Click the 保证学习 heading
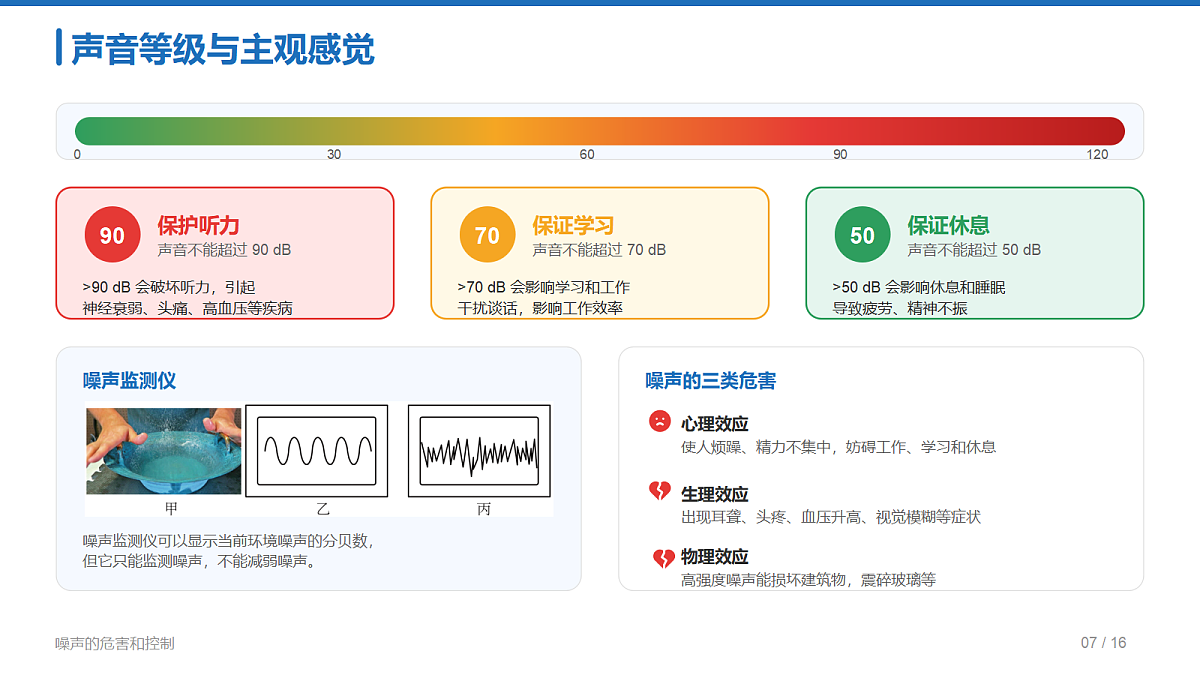Image resolution: width=1200 pixels, height=675 pixels. (x=573, y=225)
